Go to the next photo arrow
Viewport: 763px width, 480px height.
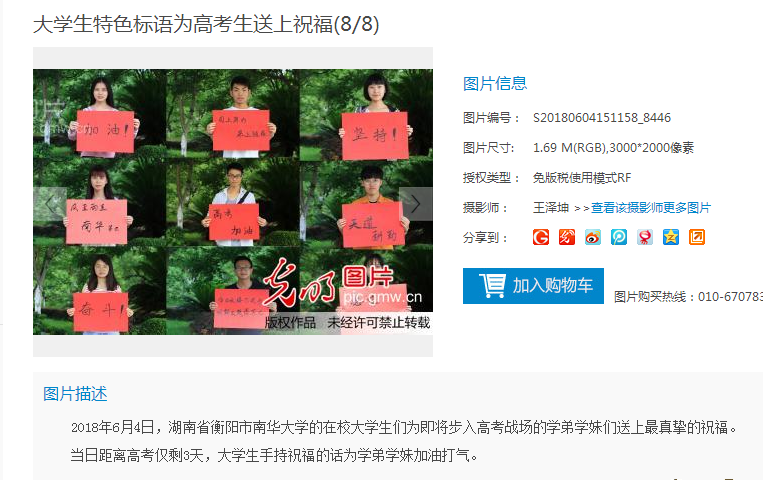tap(416, 204)
